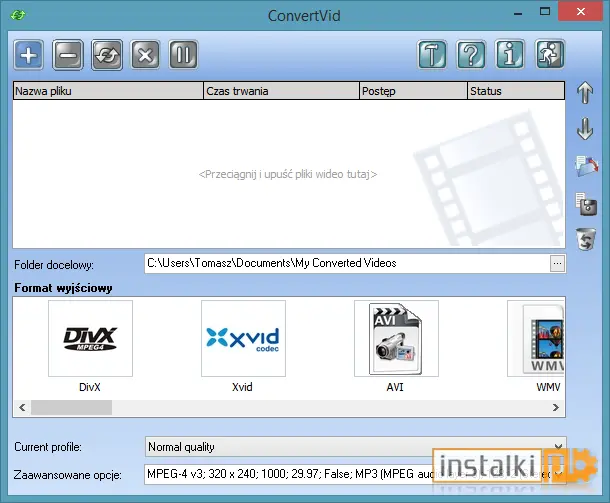The height and width of the screenshot is (503, 610).
Task: Minimize the ConvertVid window
Action: [x=518, y=13]
